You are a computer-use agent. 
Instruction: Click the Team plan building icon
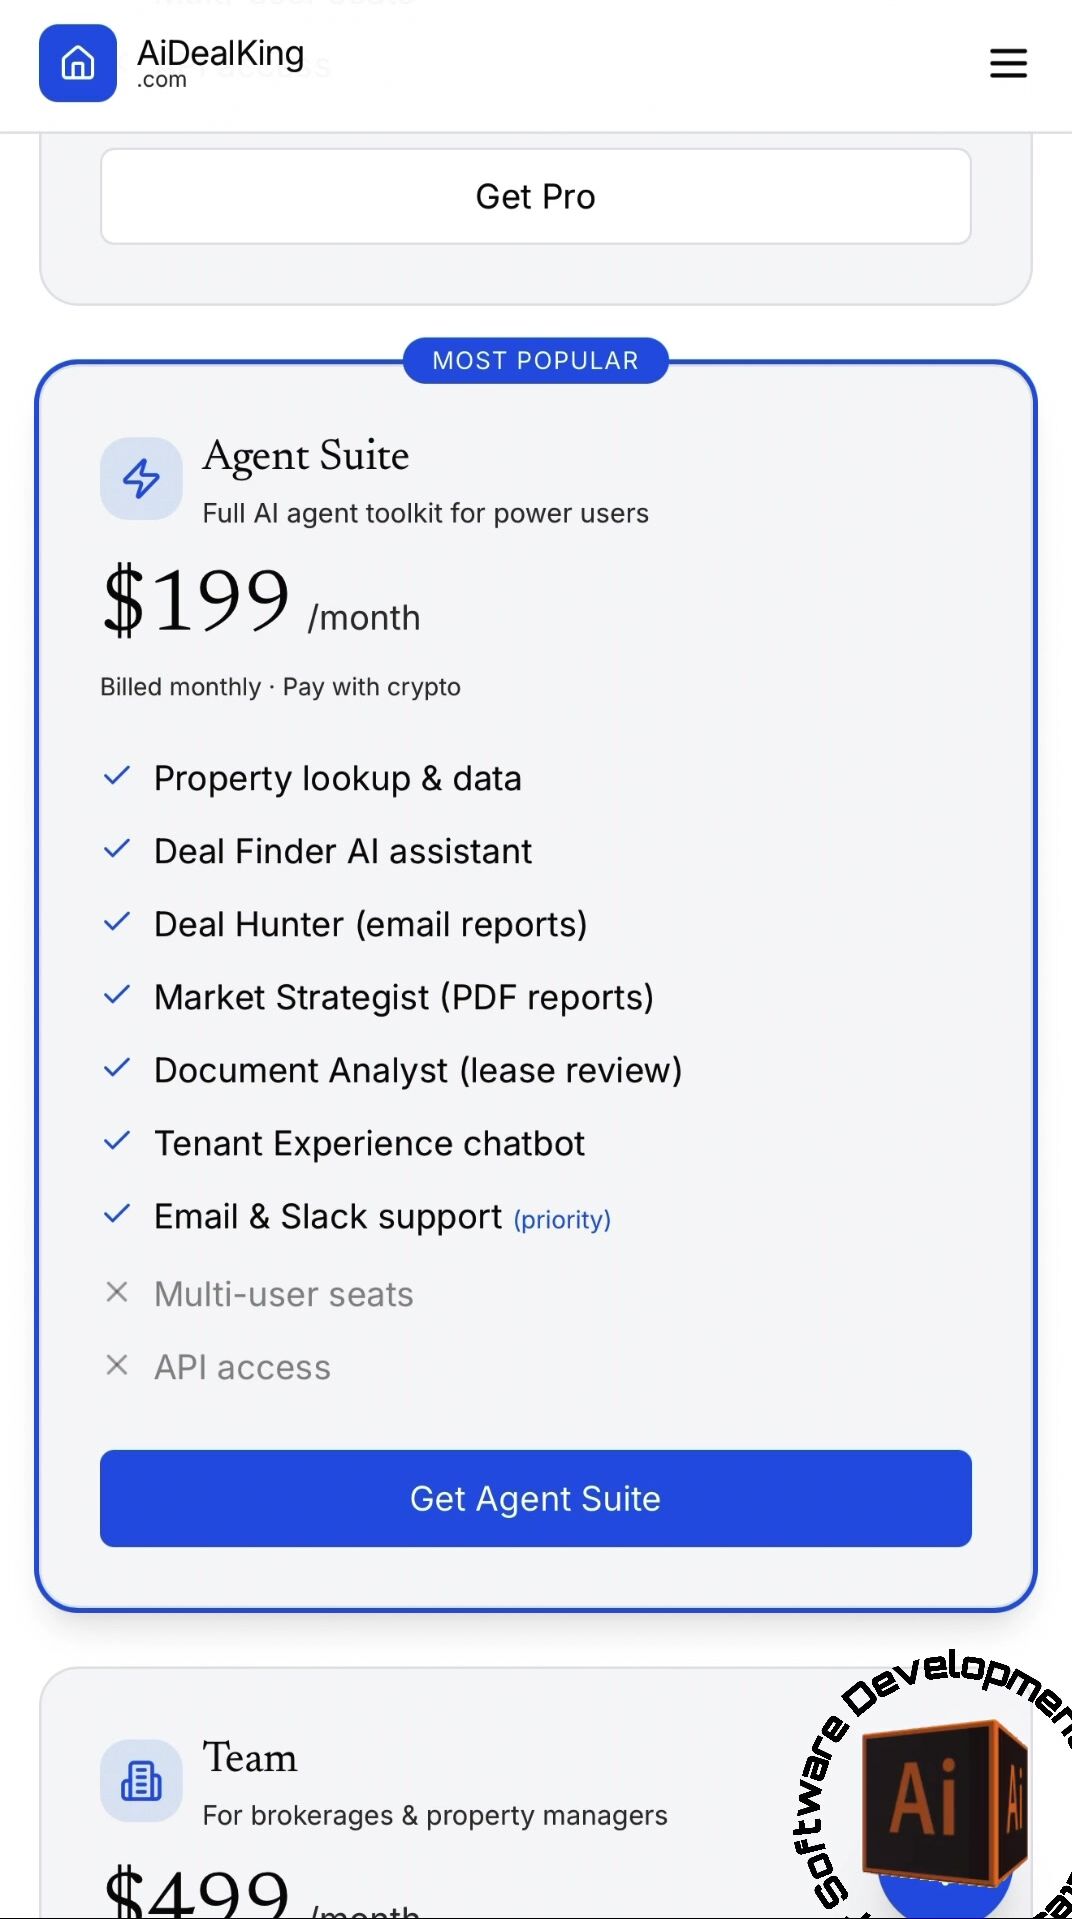[141, 1780]
